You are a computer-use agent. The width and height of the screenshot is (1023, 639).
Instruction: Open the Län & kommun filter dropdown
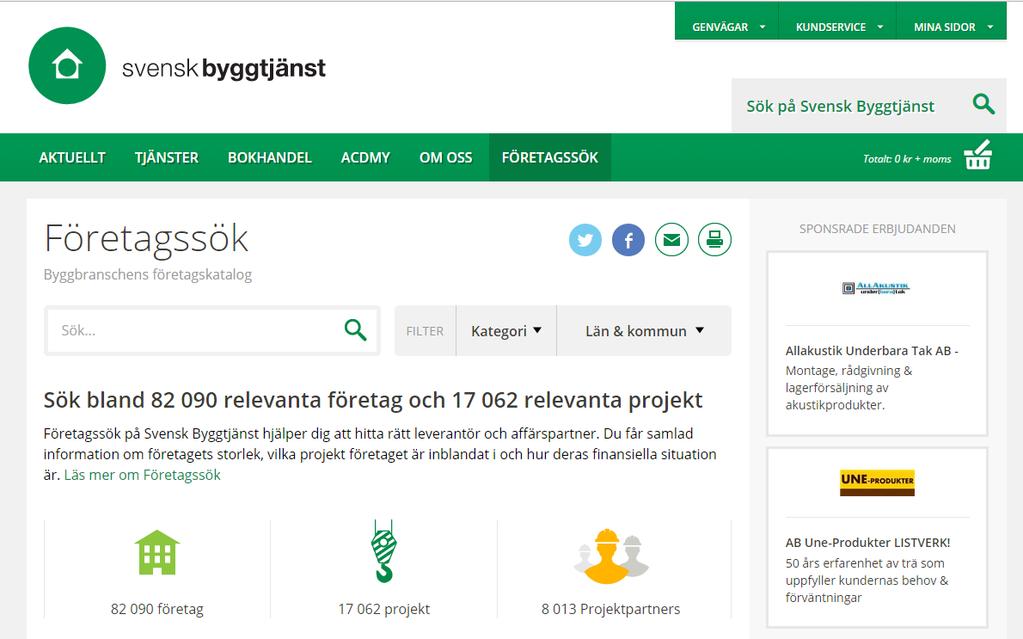(x=645, y=331)
